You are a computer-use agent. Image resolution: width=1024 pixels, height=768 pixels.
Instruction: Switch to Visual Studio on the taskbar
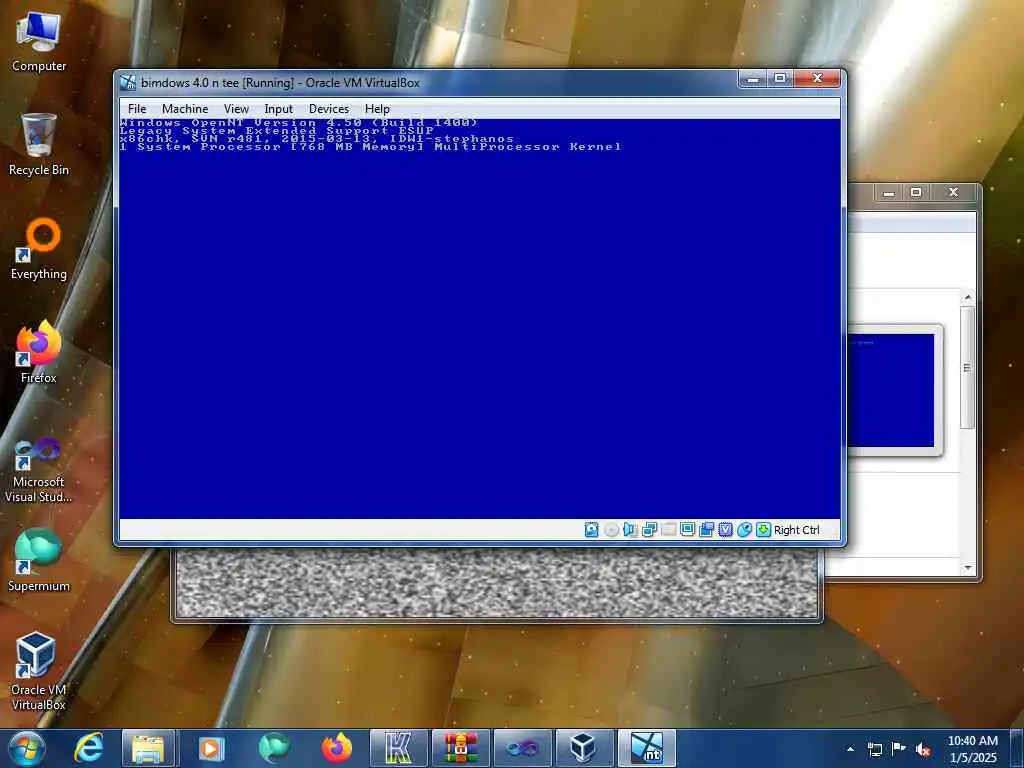pos(522,748)
